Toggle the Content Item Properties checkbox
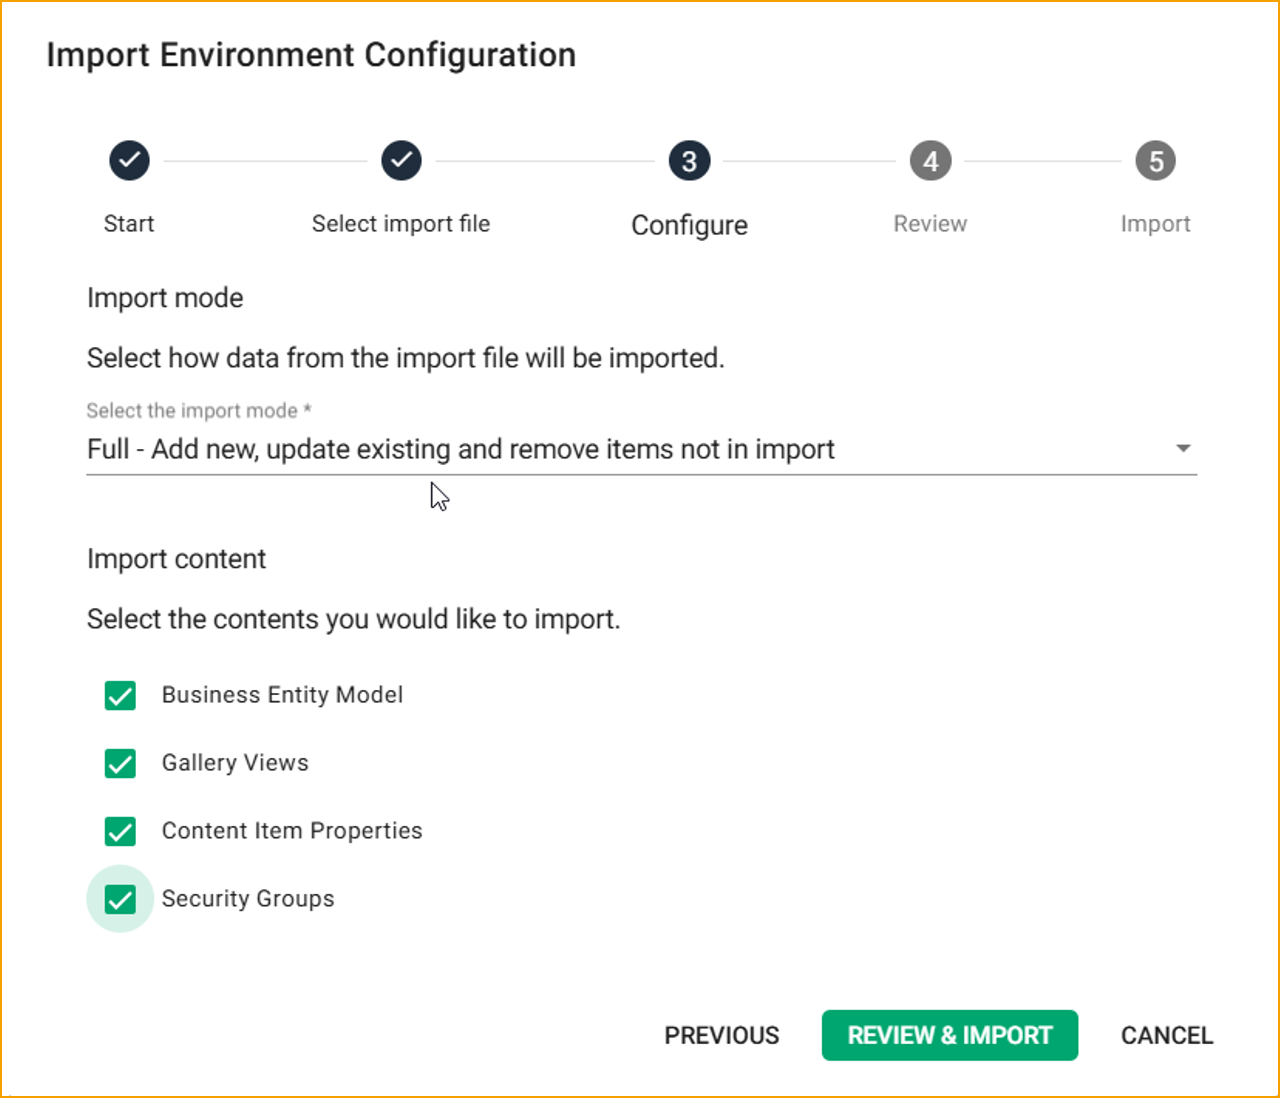Image resolution: width=1280 pixels, height=1098 pixels. [120, 831]
